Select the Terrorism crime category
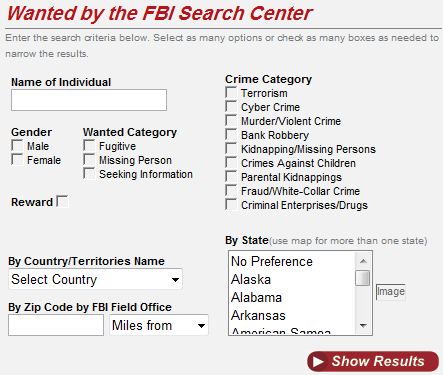 click(231, 93)
